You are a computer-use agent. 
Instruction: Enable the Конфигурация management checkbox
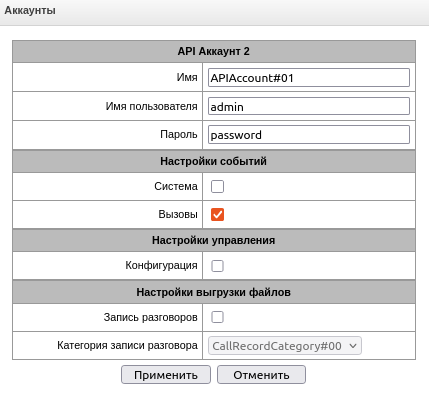click(217, 266)
